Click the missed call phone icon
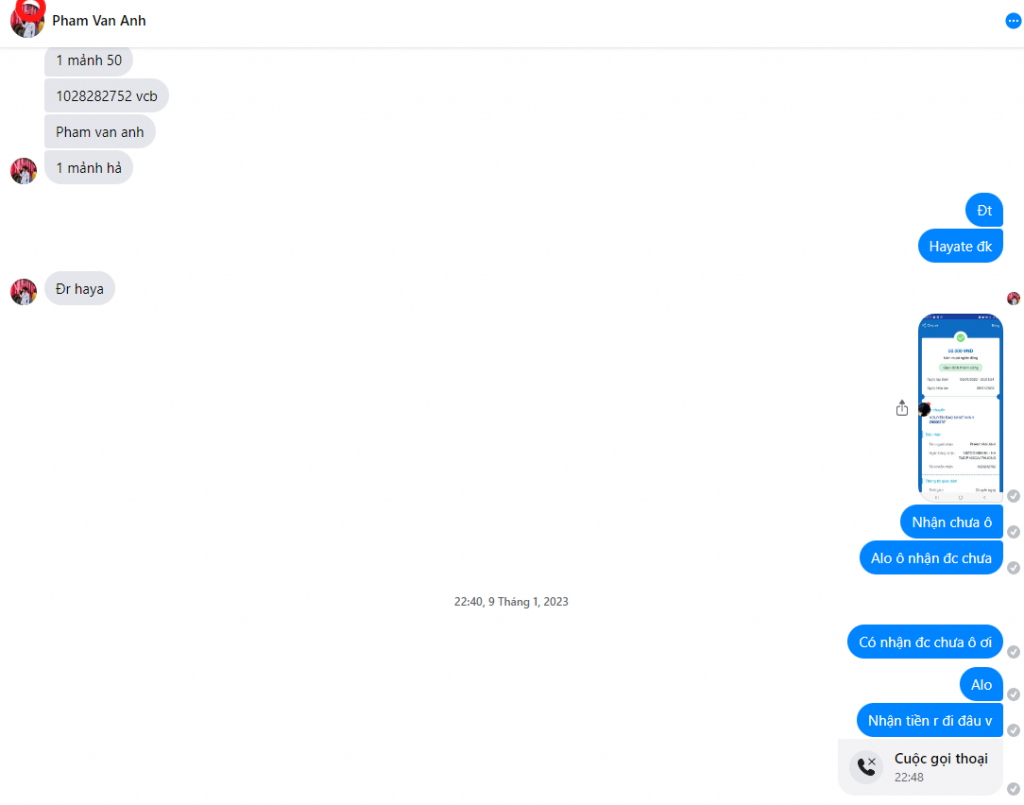The width and height of the screenshot is (1024, 805). [x=867, y=766]
